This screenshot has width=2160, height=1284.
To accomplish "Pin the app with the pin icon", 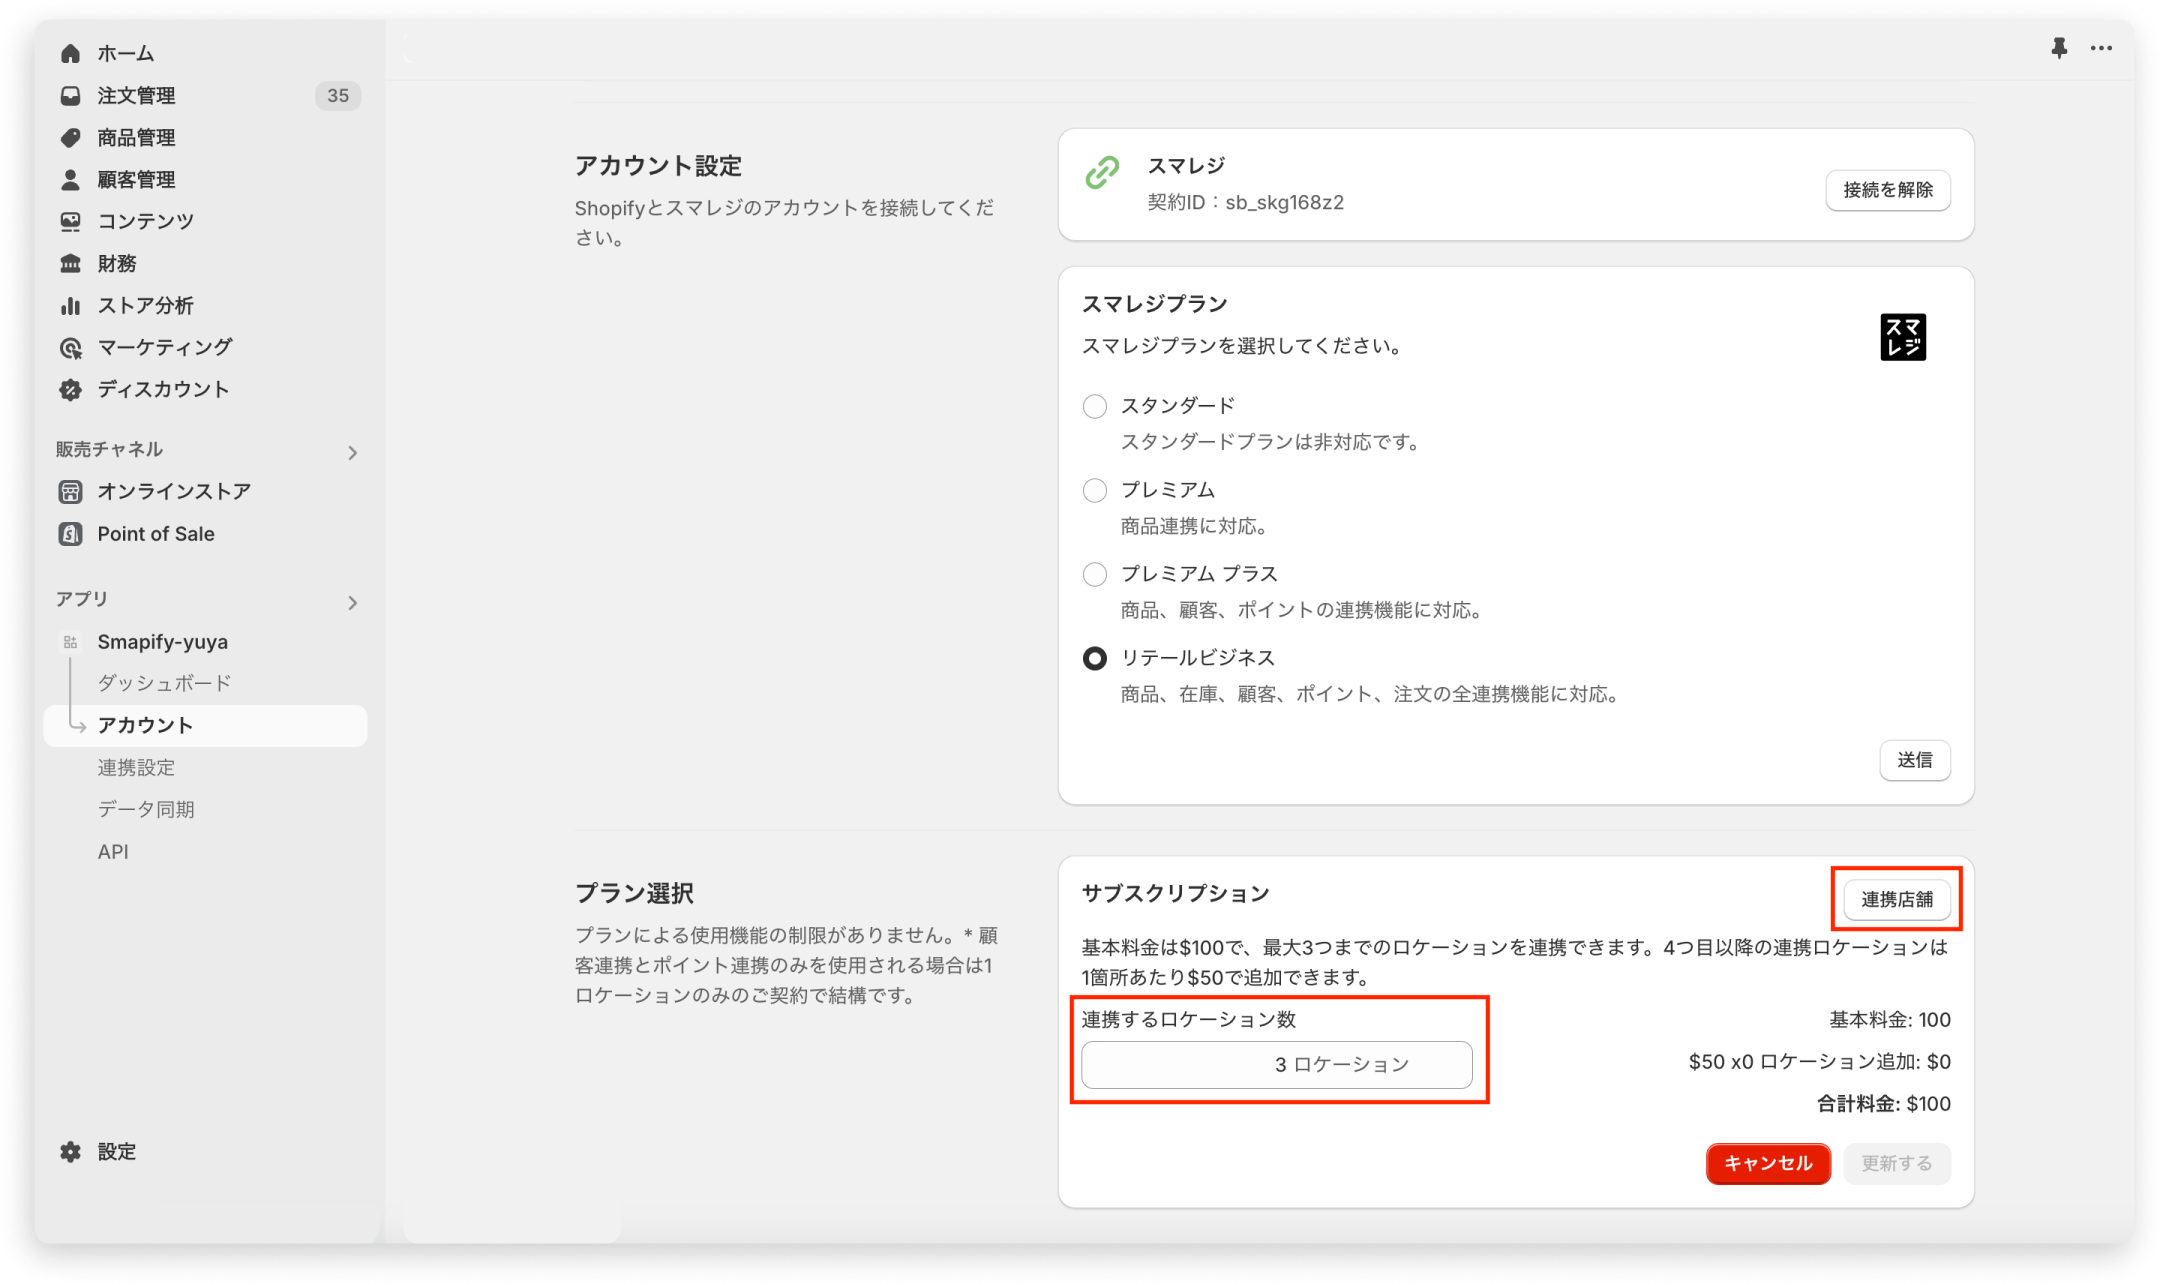I will click(x=2059, y=48).
